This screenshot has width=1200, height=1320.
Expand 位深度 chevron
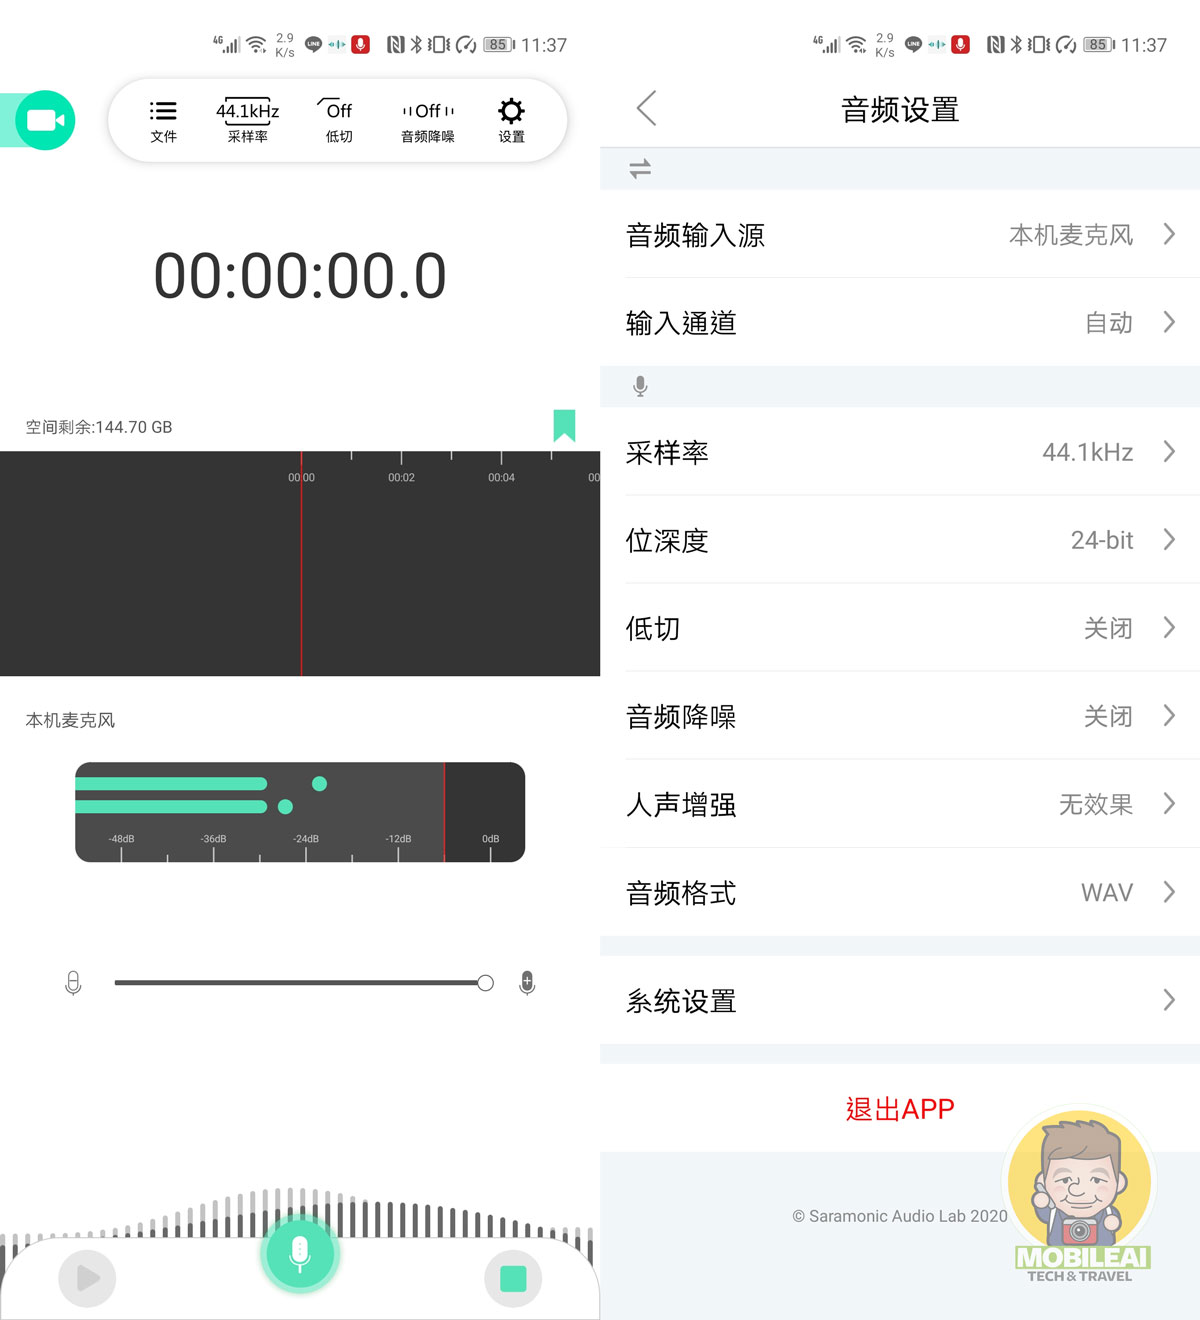[x=1169, y=540]
